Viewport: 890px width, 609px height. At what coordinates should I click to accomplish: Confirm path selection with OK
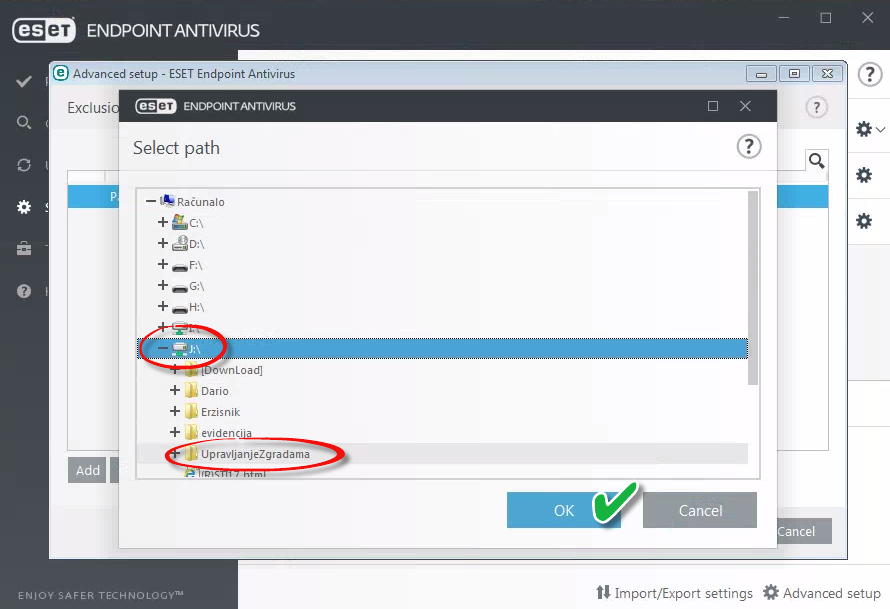click(x=564, y=510)
